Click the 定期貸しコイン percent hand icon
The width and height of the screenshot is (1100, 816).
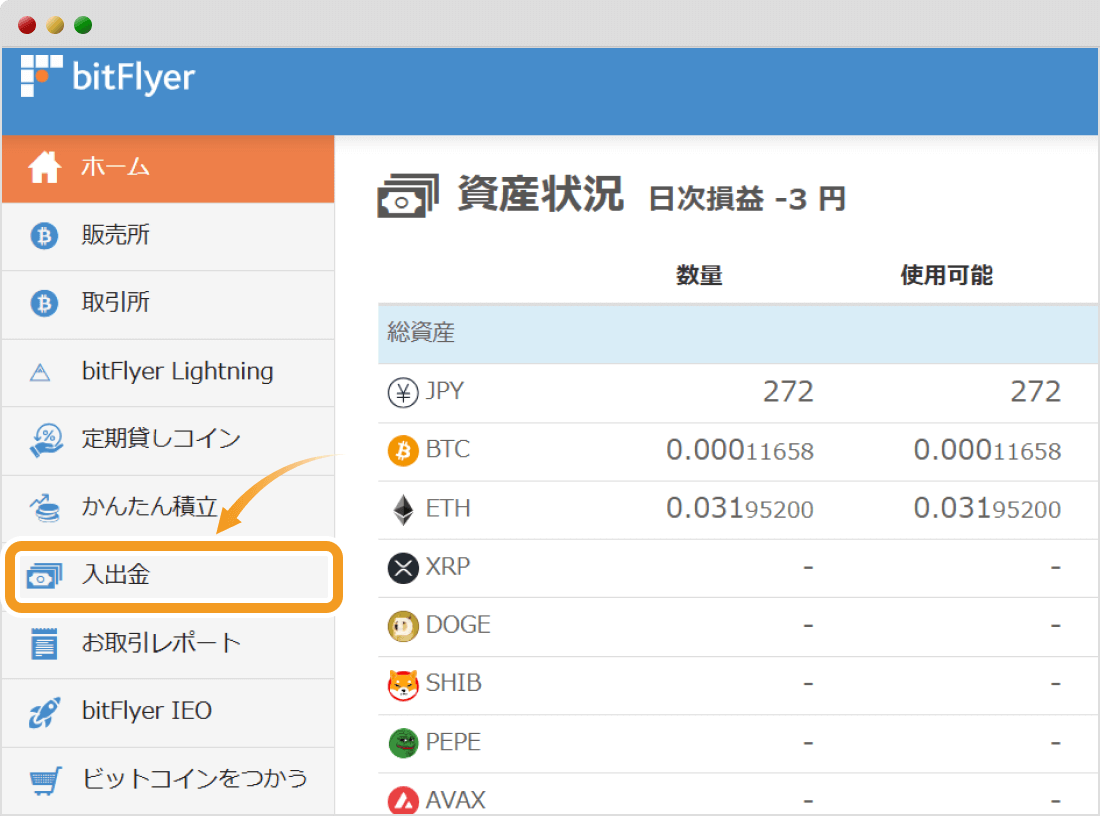pyautogui.click(x=46, y=440)
